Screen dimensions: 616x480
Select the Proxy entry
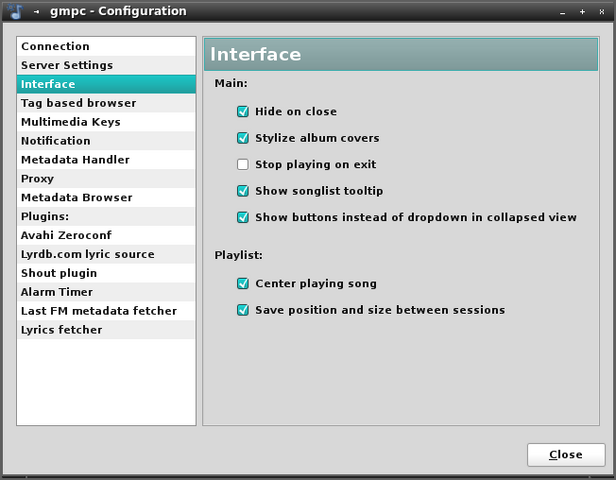(x=106, y=178)
